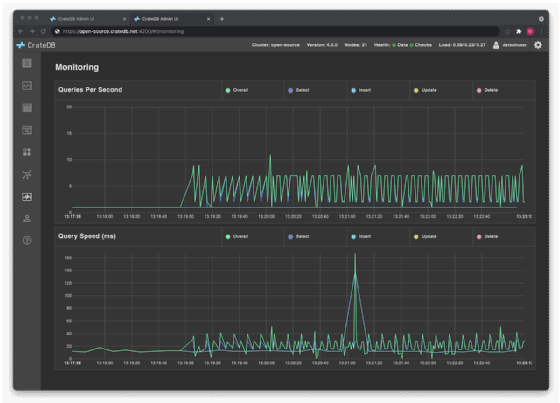Image resolution: width=560 pixels, height=403 pixels.
Task: Click the browser address bar URL
Action: coord(123,31)
